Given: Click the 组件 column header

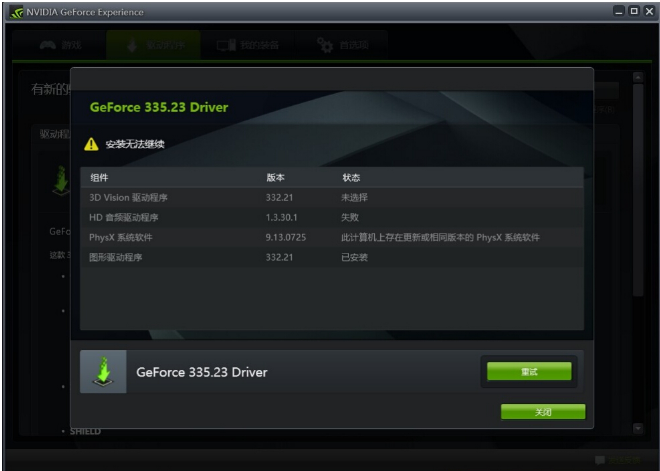Looking at the screenshot, I should click(x=98, y=177).
